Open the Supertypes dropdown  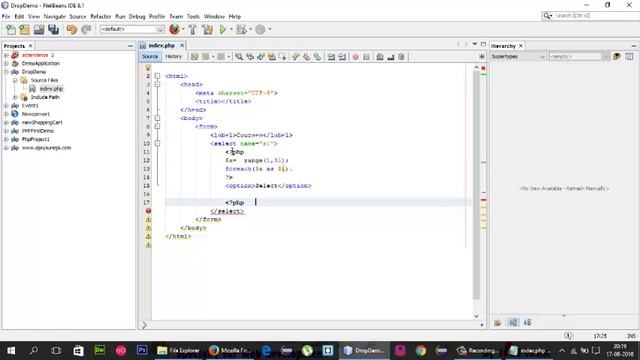click(x=518, y=57)
